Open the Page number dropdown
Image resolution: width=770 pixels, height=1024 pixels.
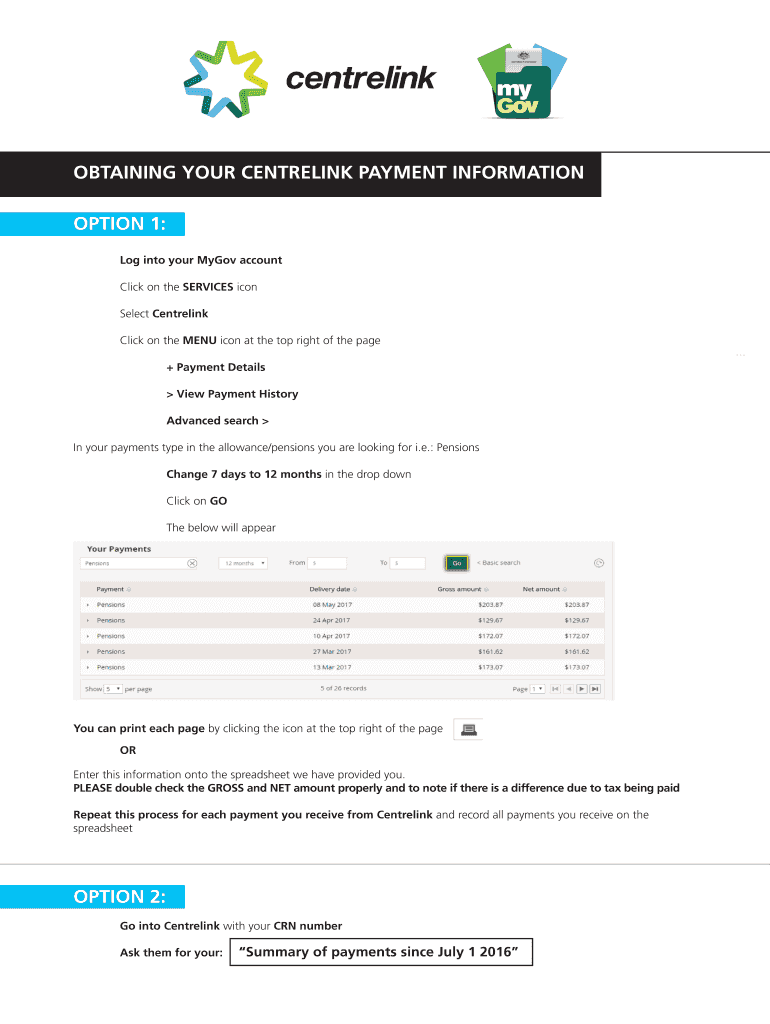tap(538, 689)
